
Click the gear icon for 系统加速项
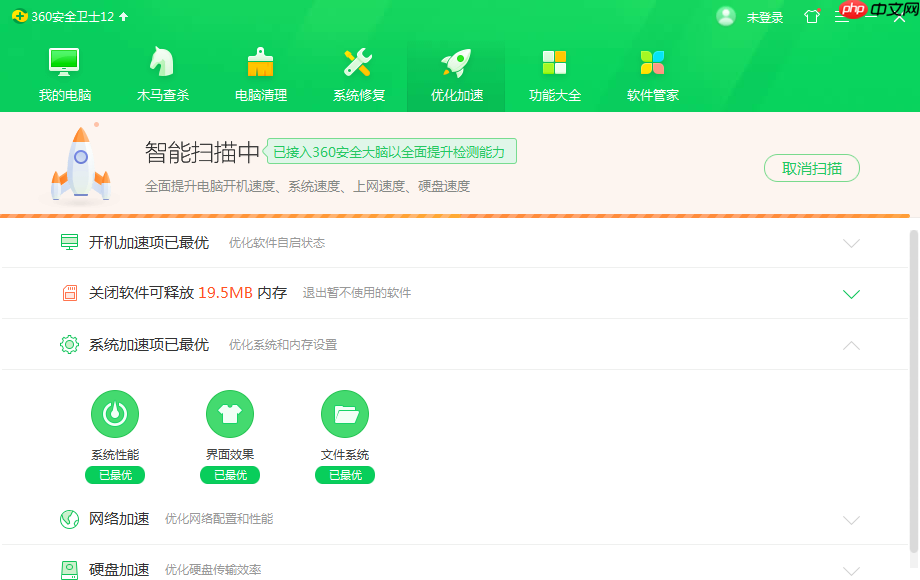69,344
